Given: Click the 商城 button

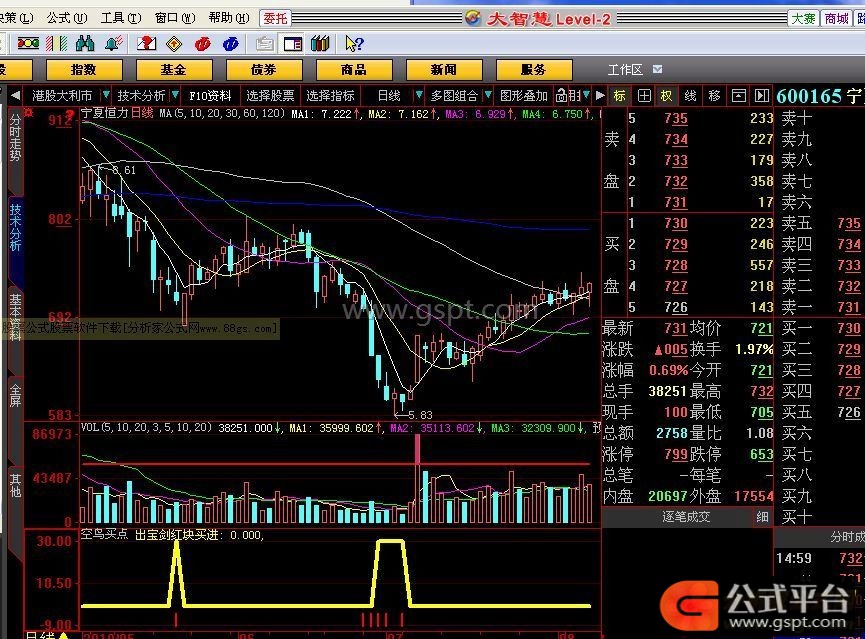Looking at the screenshot, I should click(x=836, y=19).
